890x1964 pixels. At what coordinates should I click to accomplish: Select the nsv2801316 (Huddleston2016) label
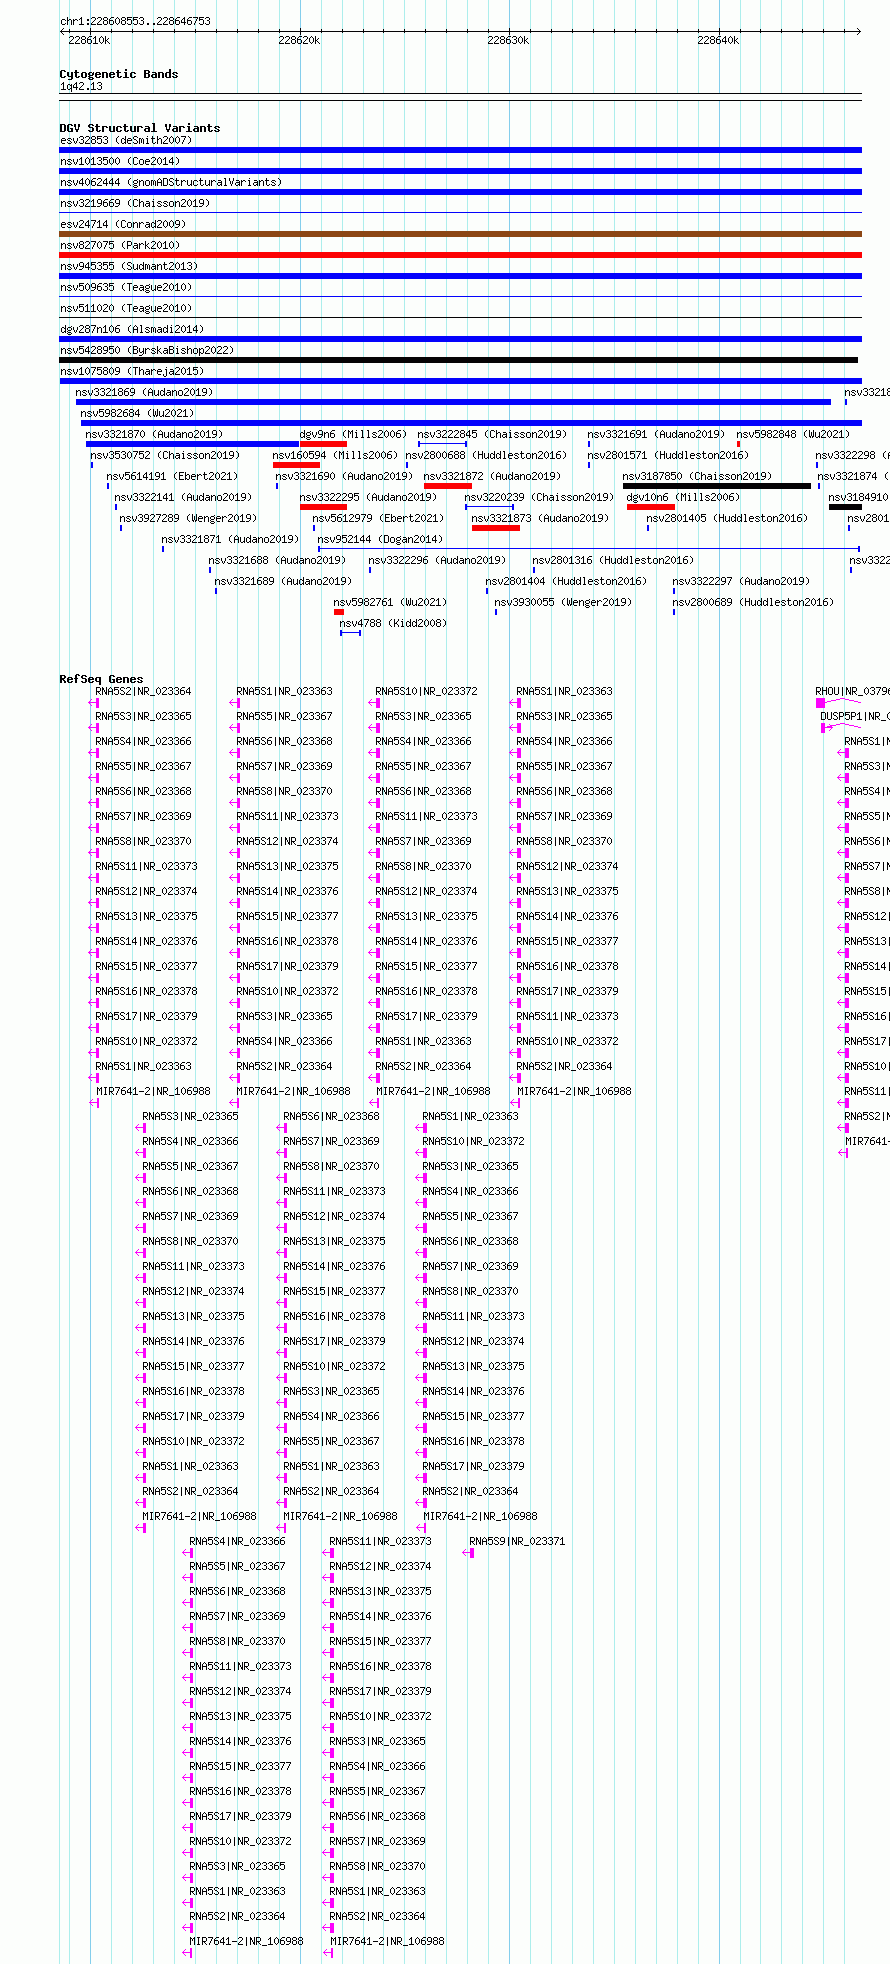coord(613,560)
